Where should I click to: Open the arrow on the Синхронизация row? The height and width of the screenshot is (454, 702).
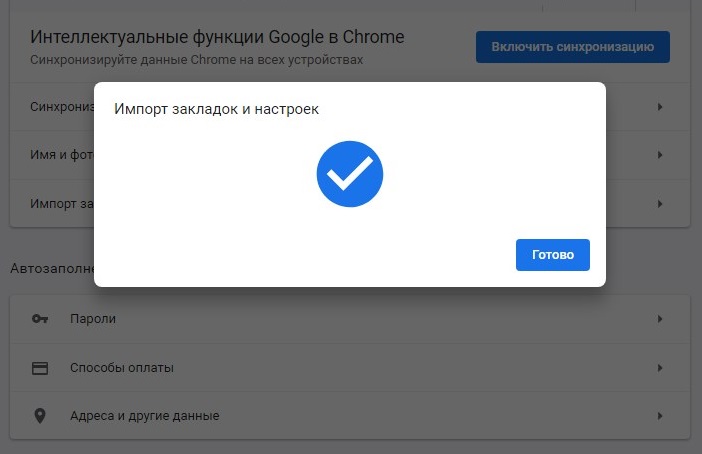[x=660, y=106]
